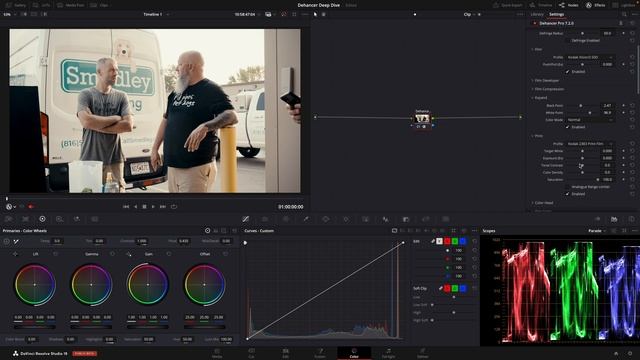
Task: Open the Magic Mask palette
Action: (x=365, y=219)
